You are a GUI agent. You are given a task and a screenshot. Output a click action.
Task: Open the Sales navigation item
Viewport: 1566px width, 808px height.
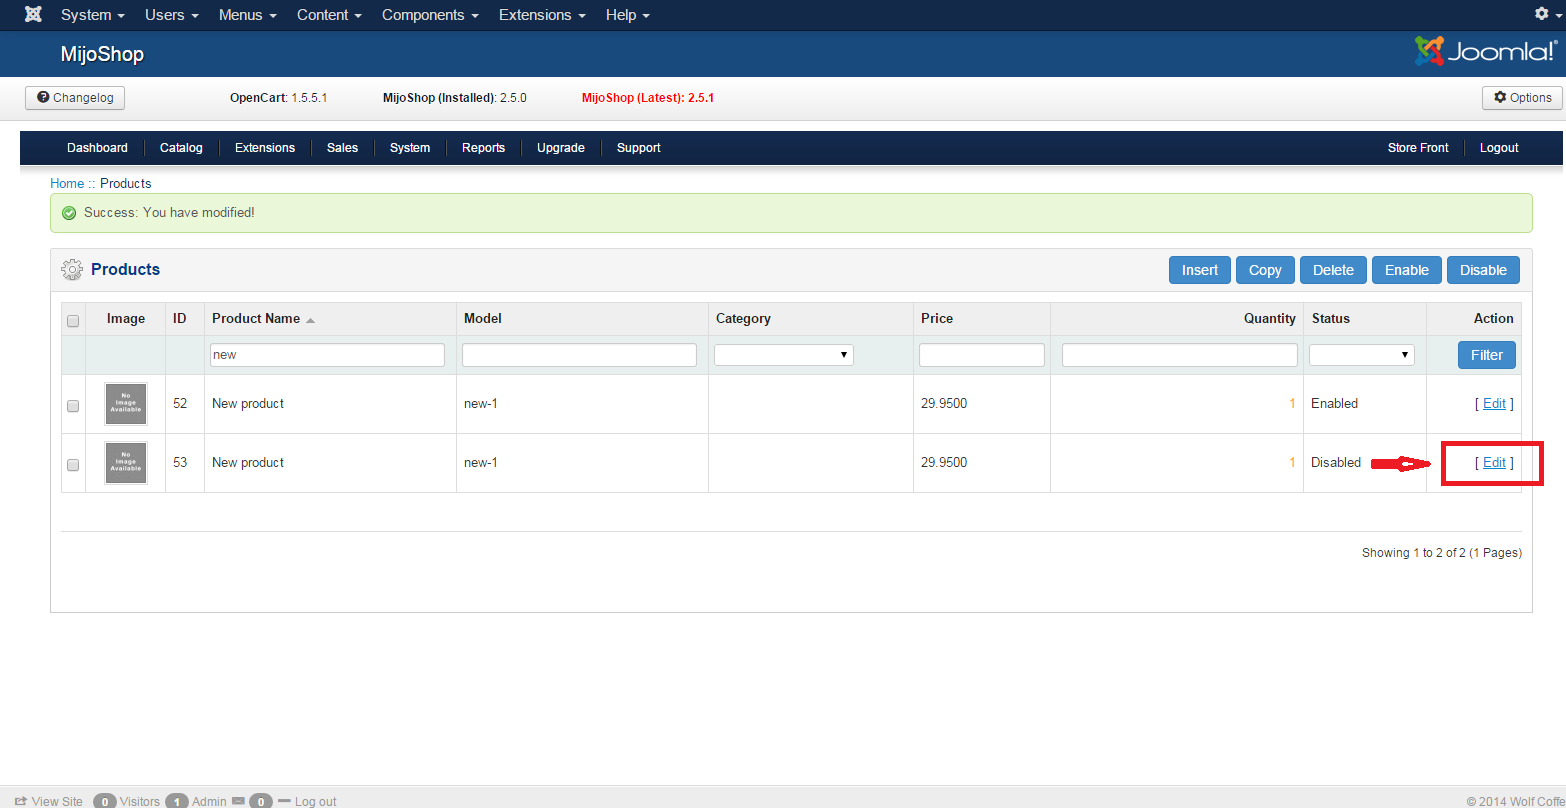(342, 148)
